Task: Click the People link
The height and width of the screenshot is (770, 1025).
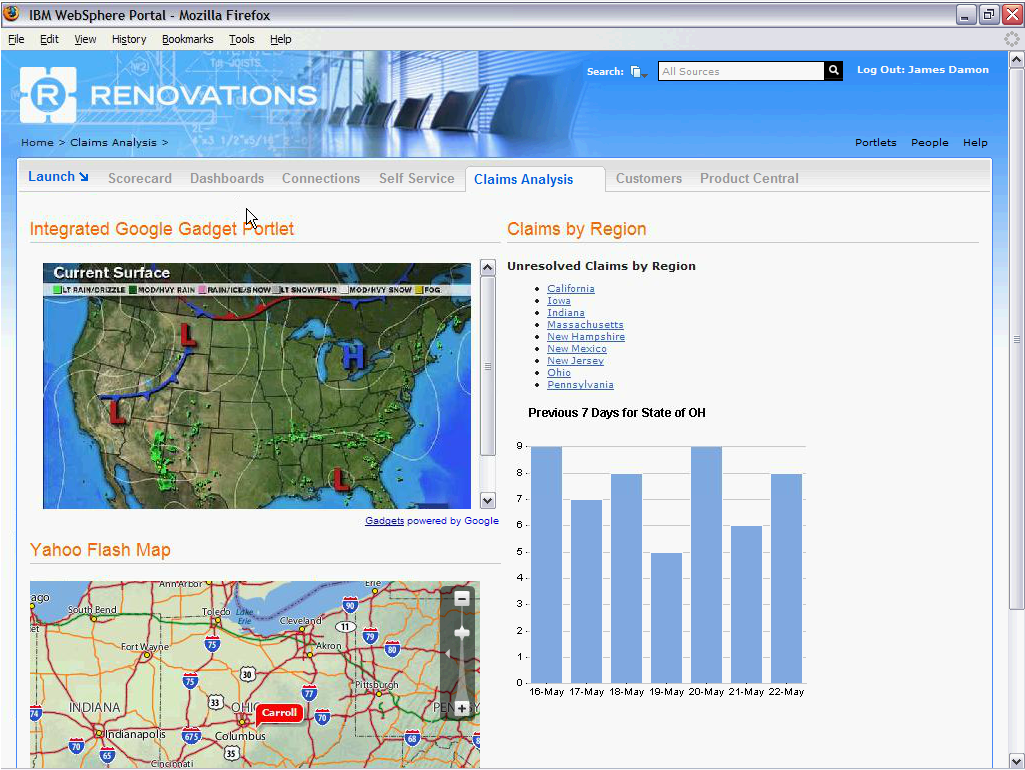Action: (930, 142)
